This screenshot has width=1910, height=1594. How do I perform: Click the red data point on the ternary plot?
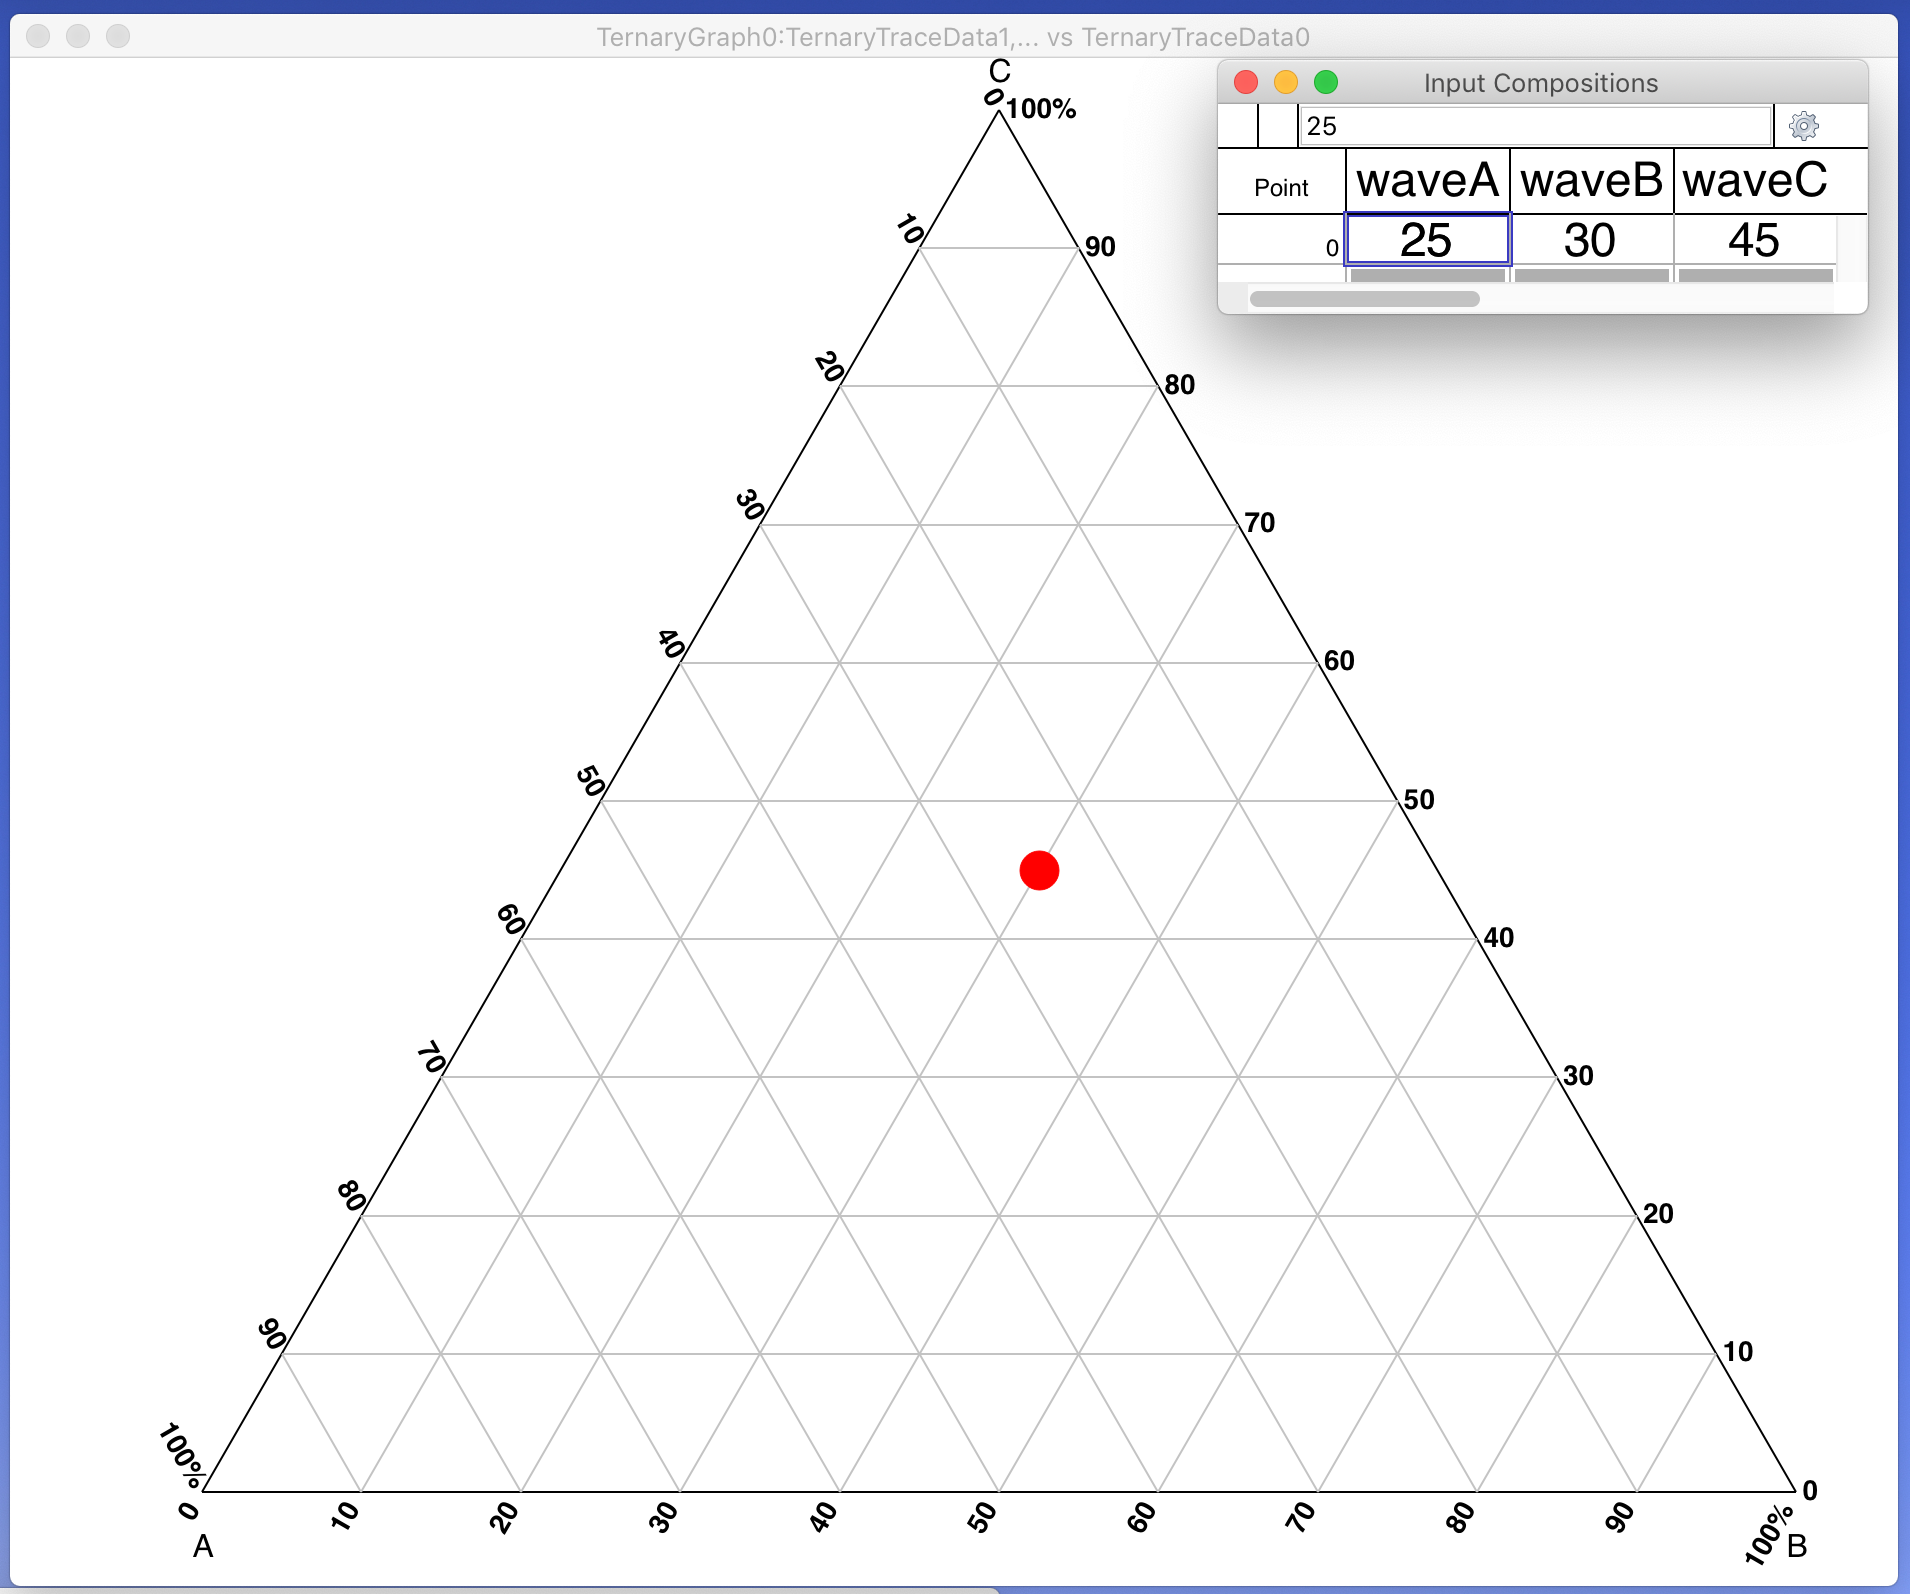pos(1039,870)
